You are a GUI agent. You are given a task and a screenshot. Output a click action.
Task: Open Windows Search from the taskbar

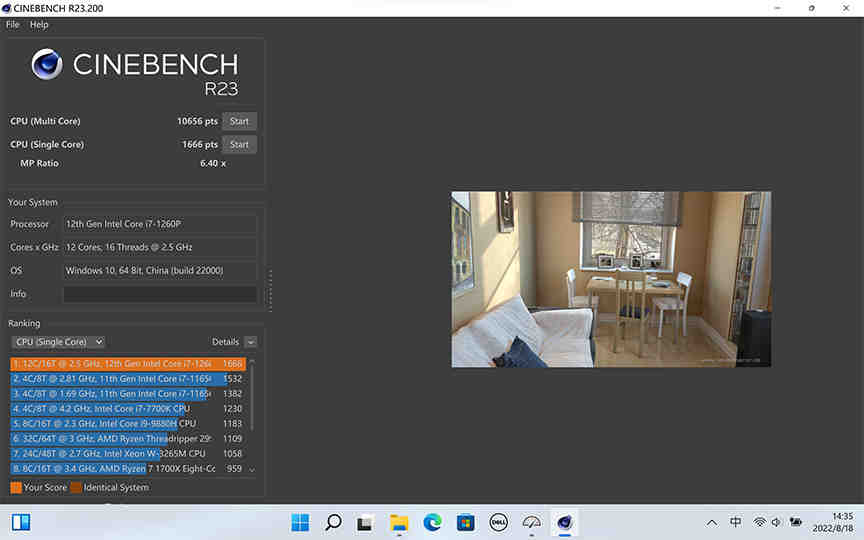point(333,522)
